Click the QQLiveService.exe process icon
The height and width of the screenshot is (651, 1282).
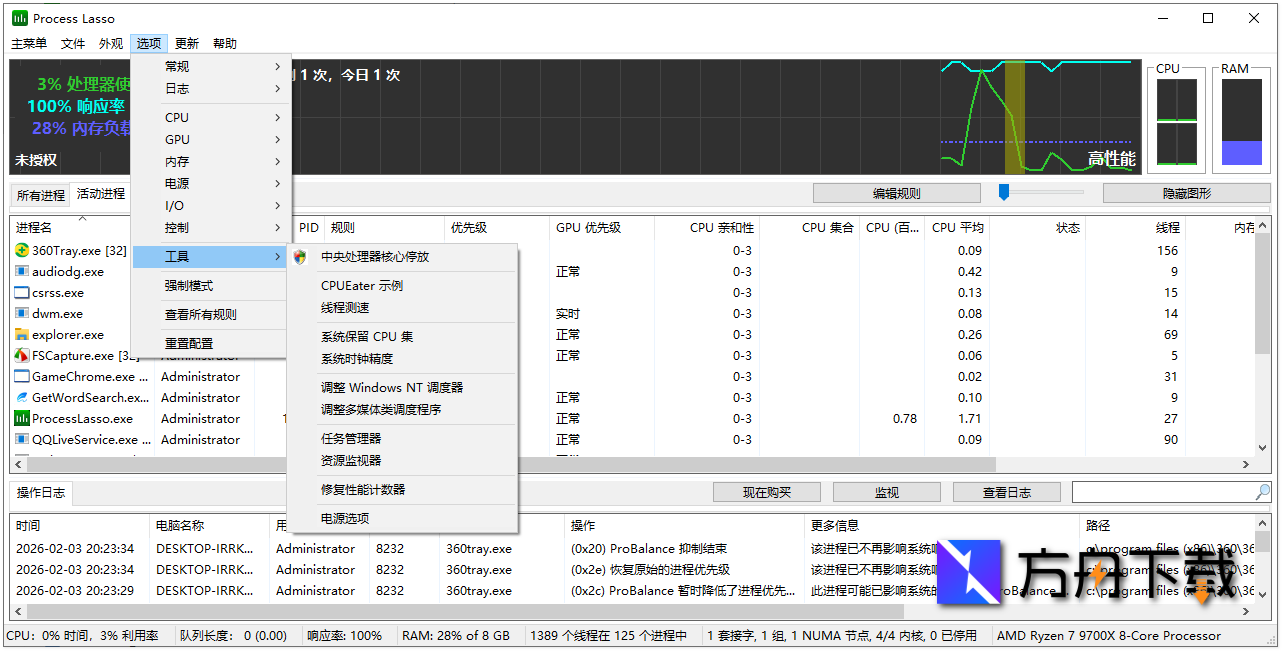22,439
